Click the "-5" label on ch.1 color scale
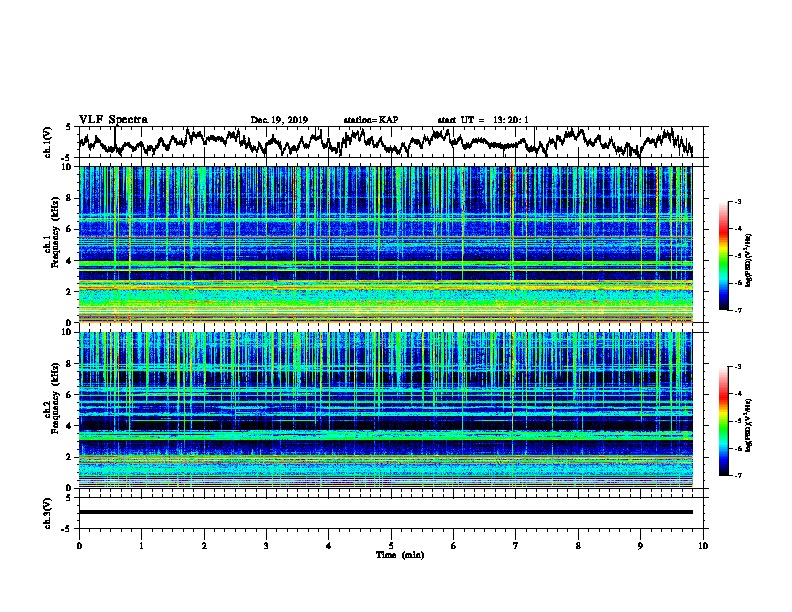Image resolution: width=792 pixels, height=612 pixels. coord(737,256)
